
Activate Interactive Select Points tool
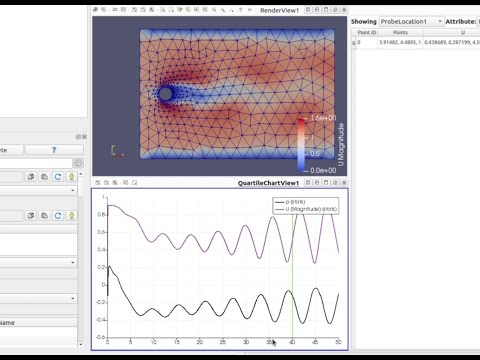click(x=231, y=10)
